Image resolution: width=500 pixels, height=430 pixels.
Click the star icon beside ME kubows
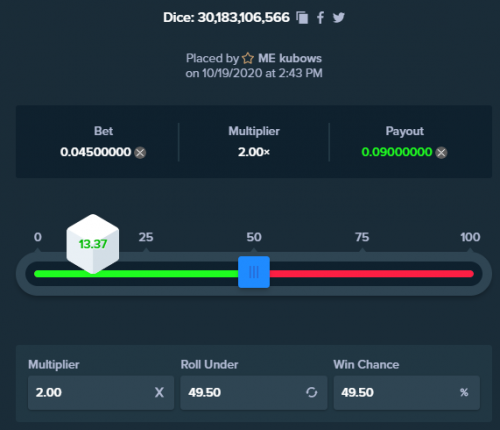248,58
